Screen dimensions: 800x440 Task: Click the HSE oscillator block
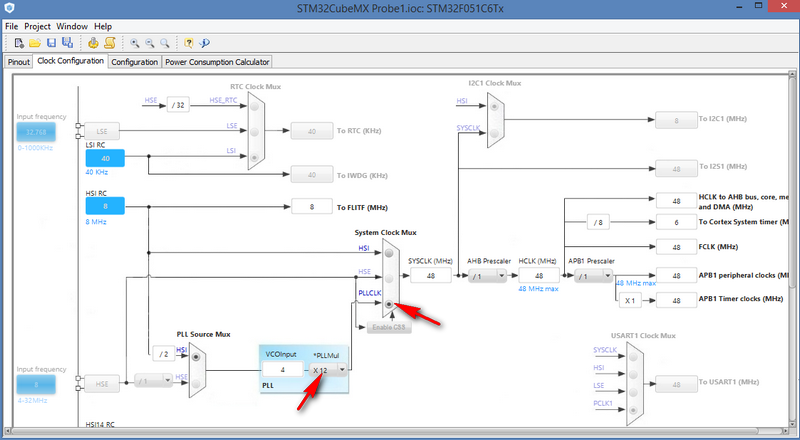(102, 383)
